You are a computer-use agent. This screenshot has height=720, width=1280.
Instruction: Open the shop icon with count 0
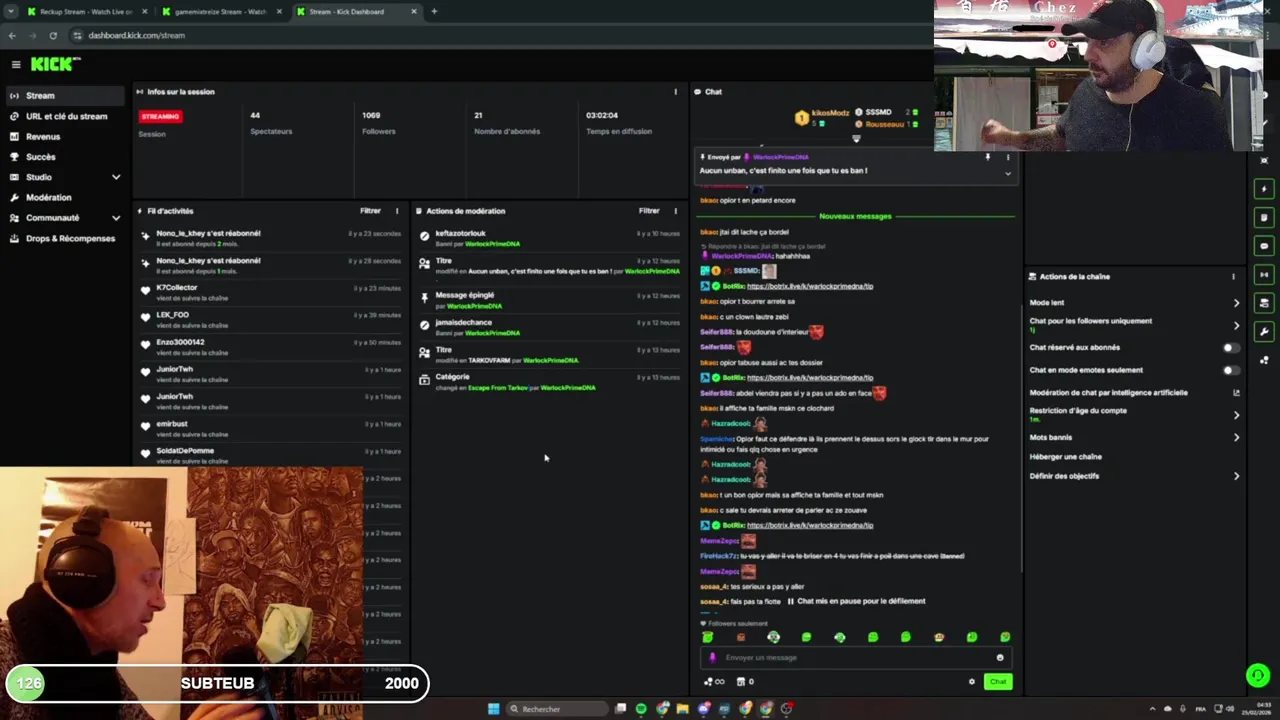[x=745, y=682]
